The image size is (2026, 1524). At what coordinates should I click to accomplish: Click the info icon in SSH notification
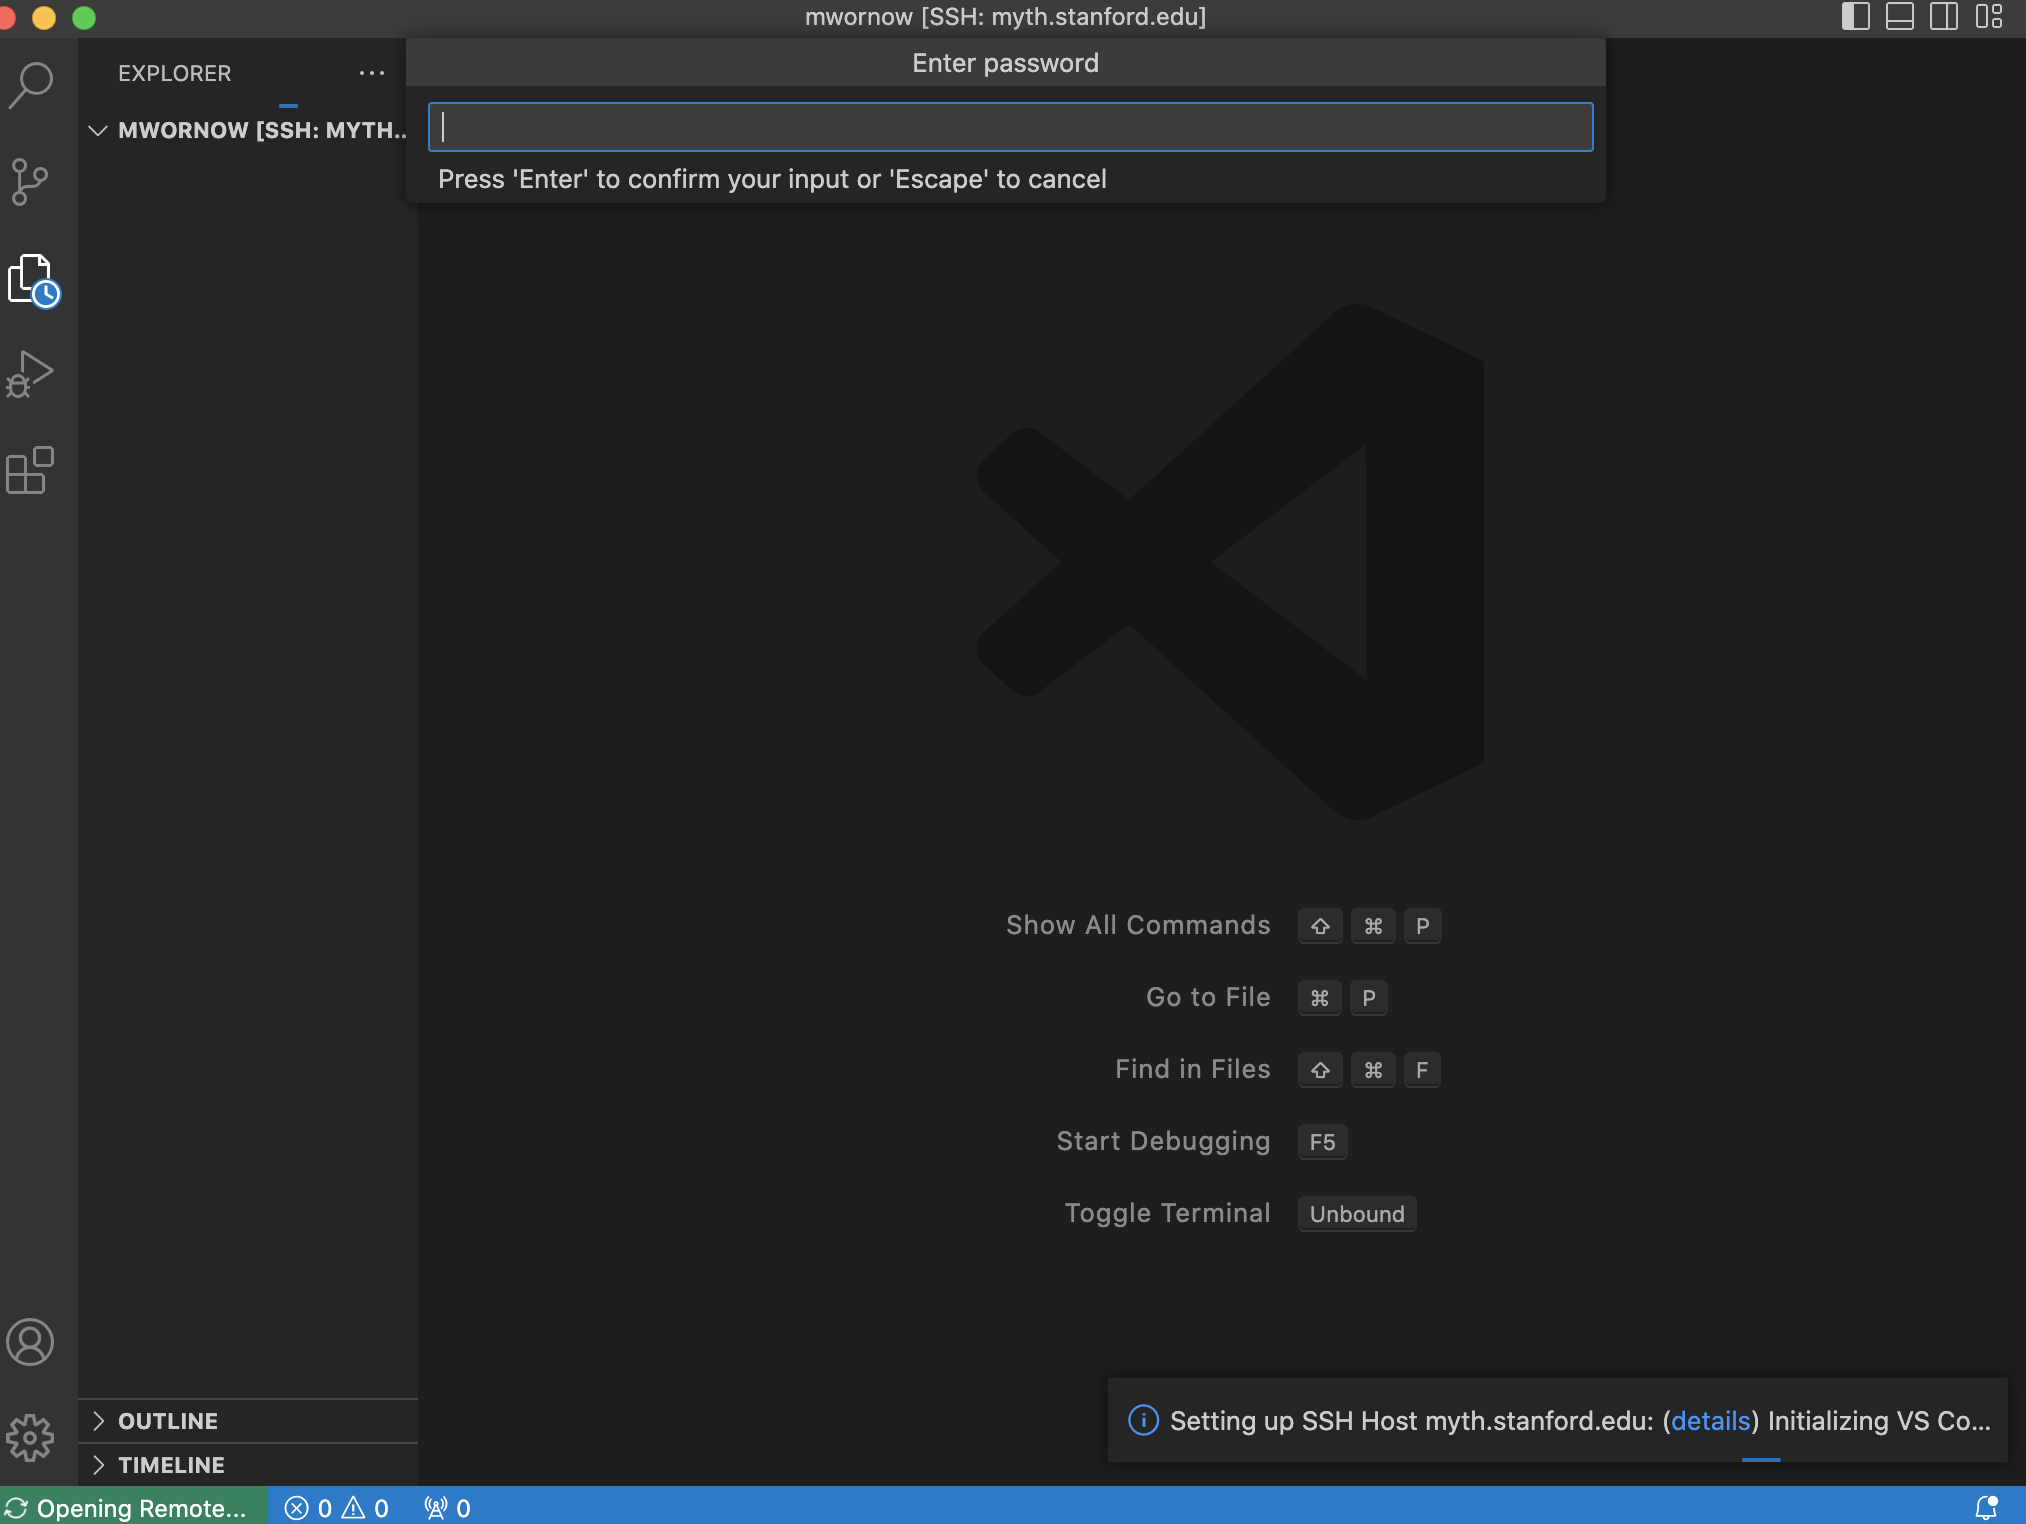(1143, 1420)
